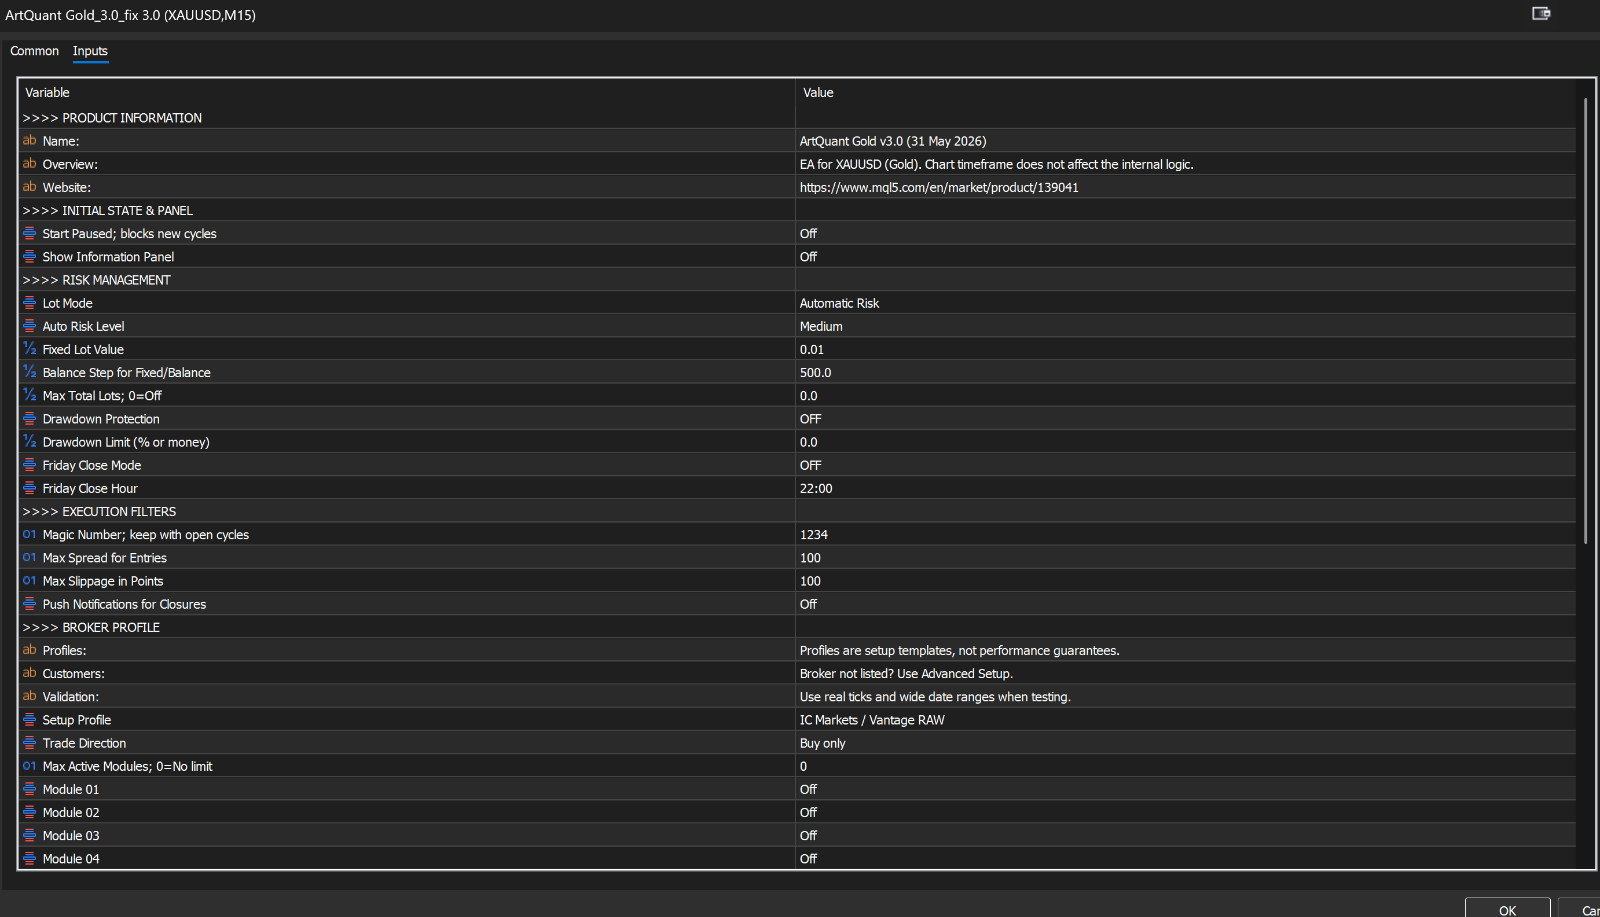The image size is (1600, 917).
Task: Click the enum icon beside Module 04
Action: (x=29, y=858)
